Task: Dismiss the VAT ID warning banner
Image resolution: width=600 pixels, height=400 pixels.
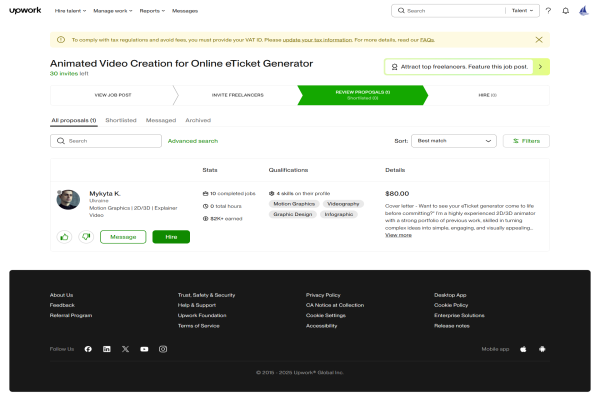Action: [x=539, y=39]
